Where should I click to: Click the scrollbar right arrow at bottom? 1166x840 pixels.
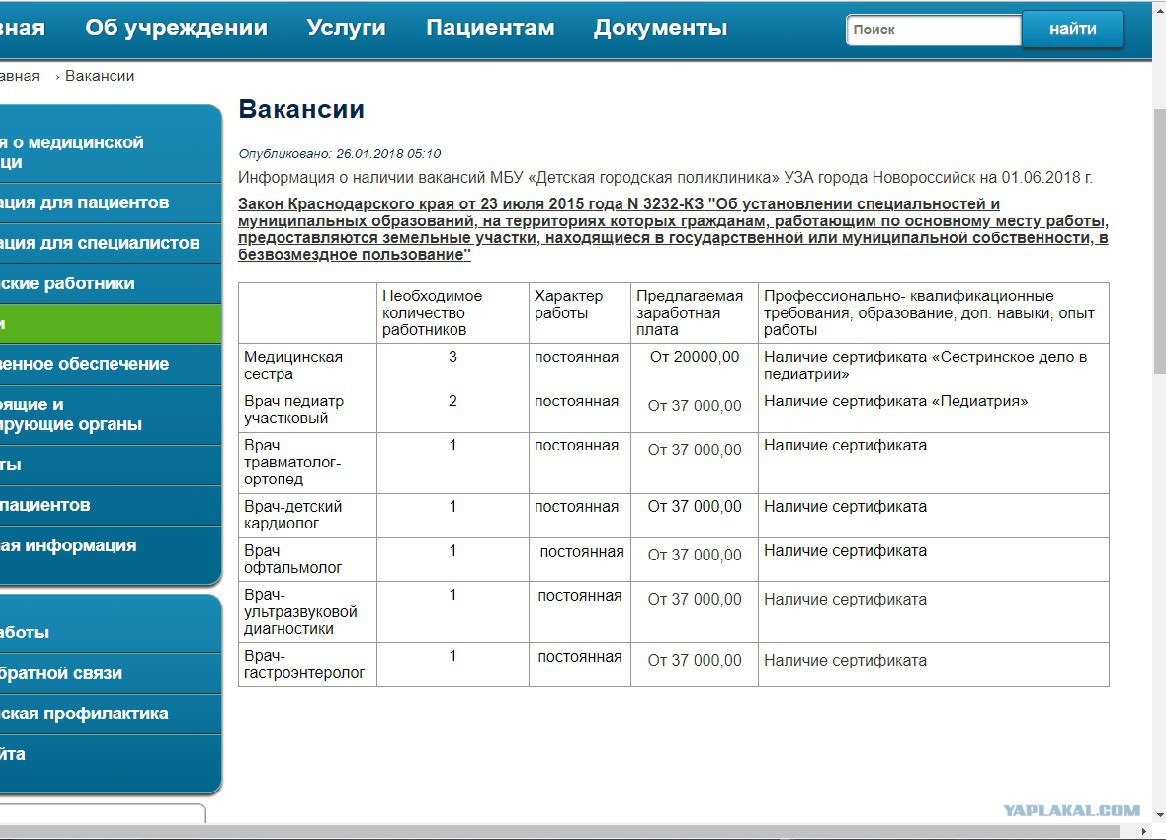click(x=1143, y=831)
